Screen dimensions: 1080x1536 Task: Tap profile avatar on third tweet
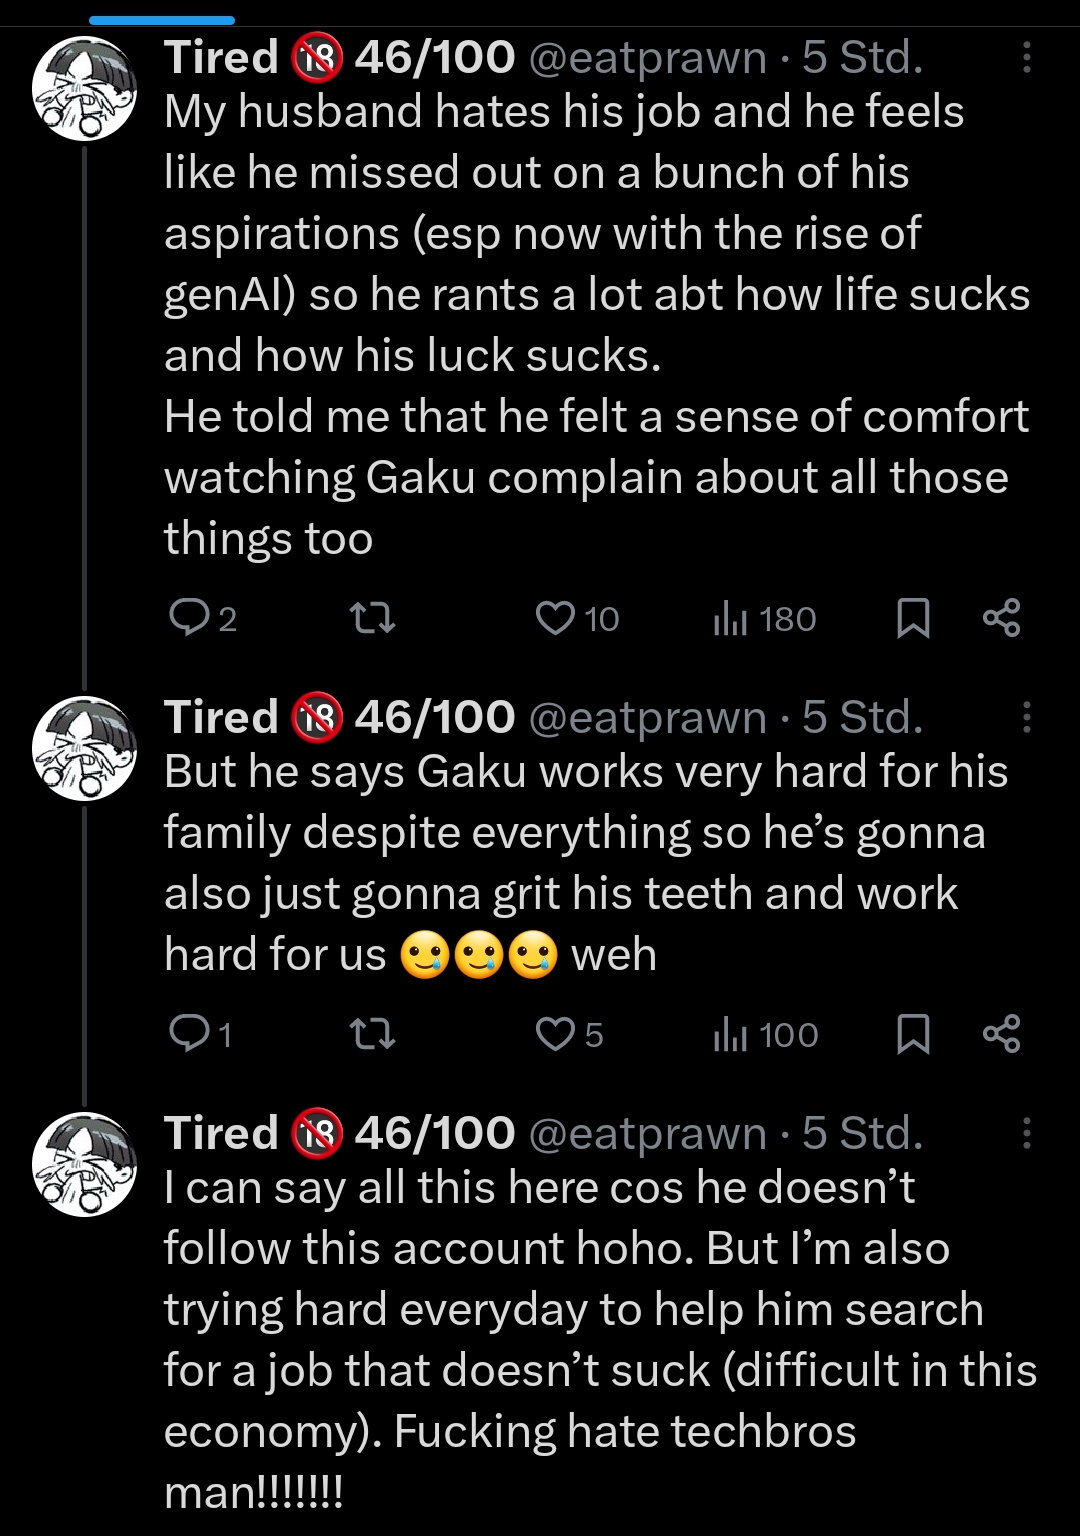85,1163
